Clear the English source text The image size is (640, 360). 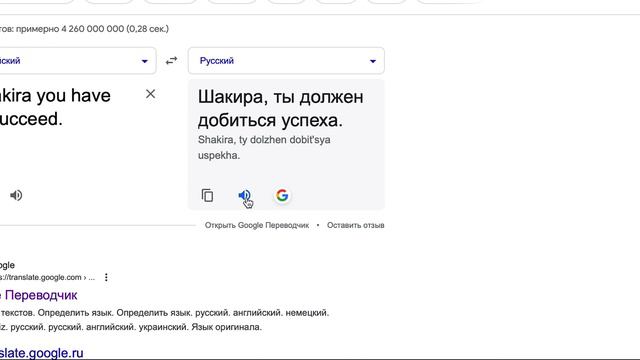[x=150, y=94]
